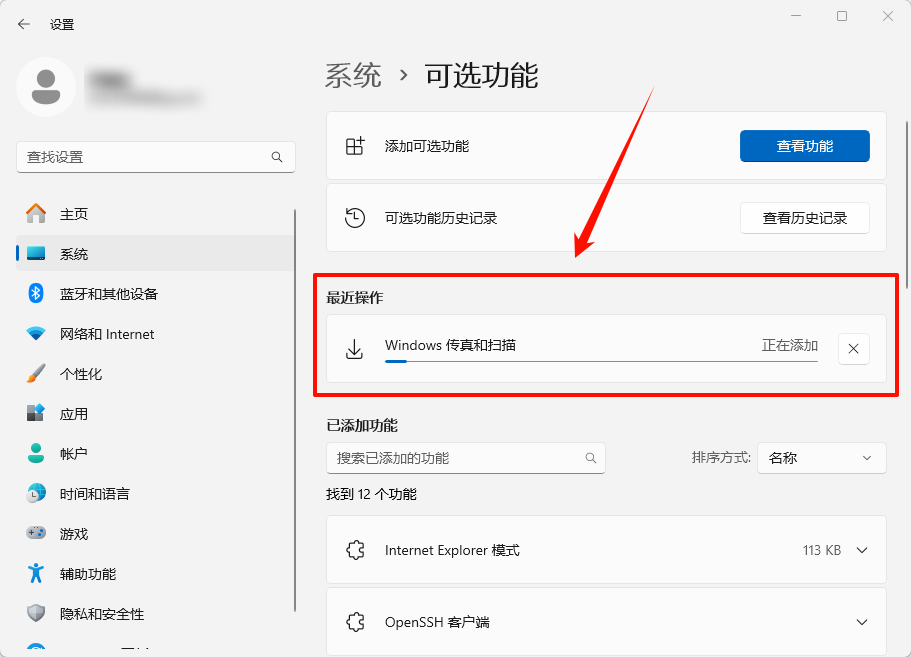Screen dimensions: 911x657
Task: Click 系统 in the breadcrumb header
Action: [352, 75]
